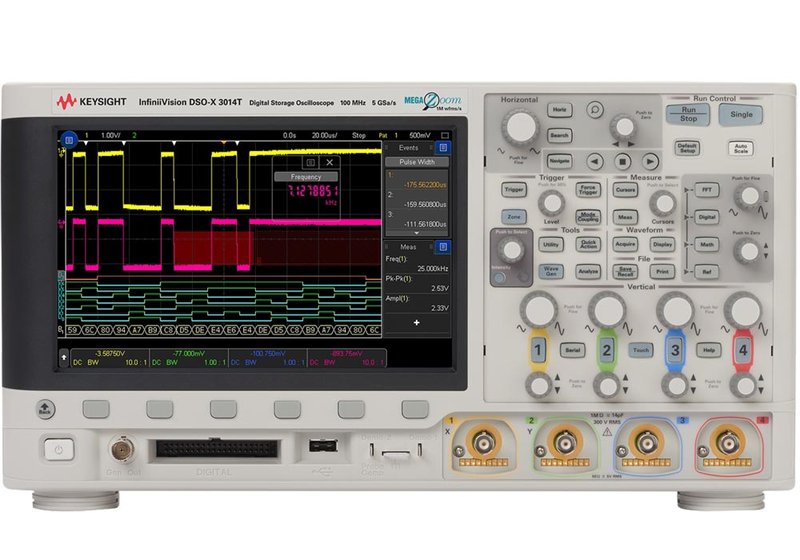Toggle channel 4 red button
The width and height of the screenshot is (800, 560).
tap(743, 350)
